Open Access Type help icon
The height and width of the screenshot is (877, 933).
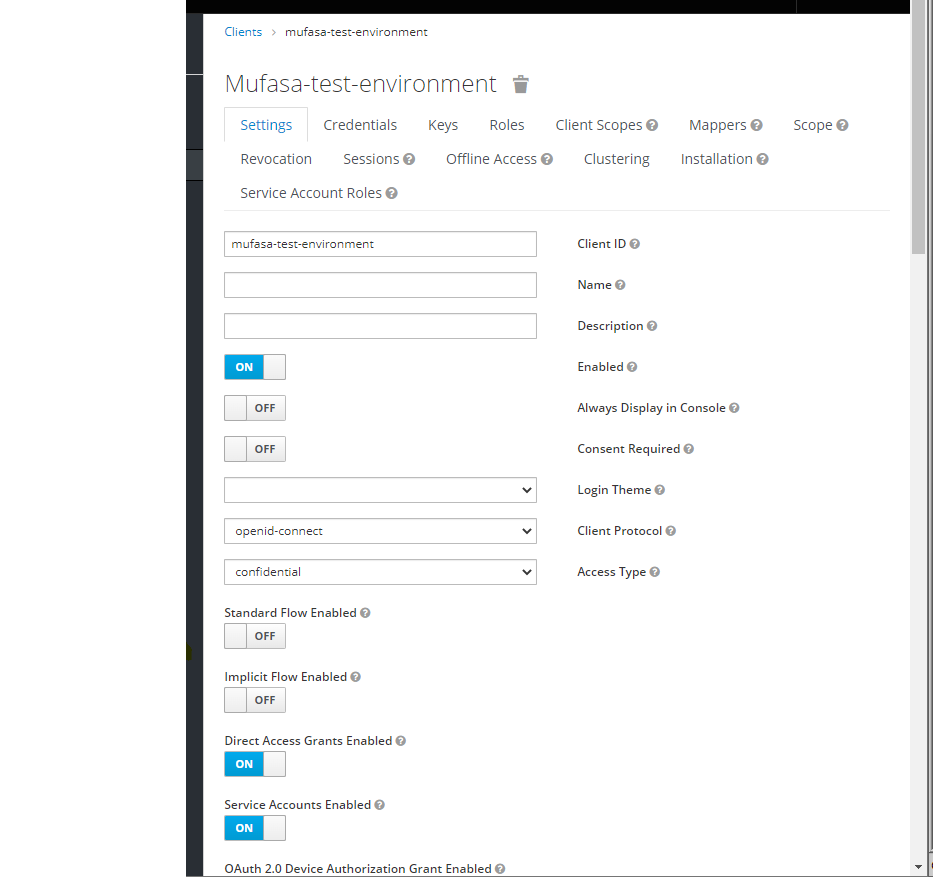click(x=655, y=572)
